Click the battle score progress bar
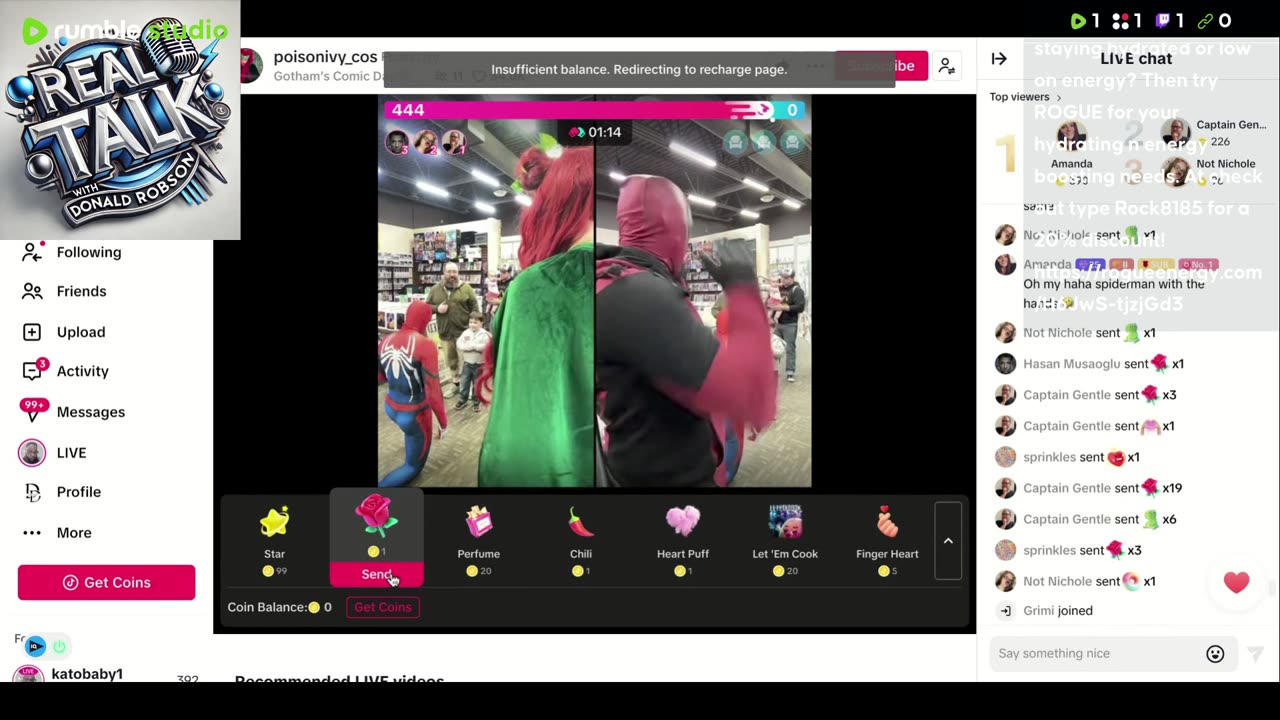Image resolution: width=1280 pixels, height=720 pixels. 595,110
